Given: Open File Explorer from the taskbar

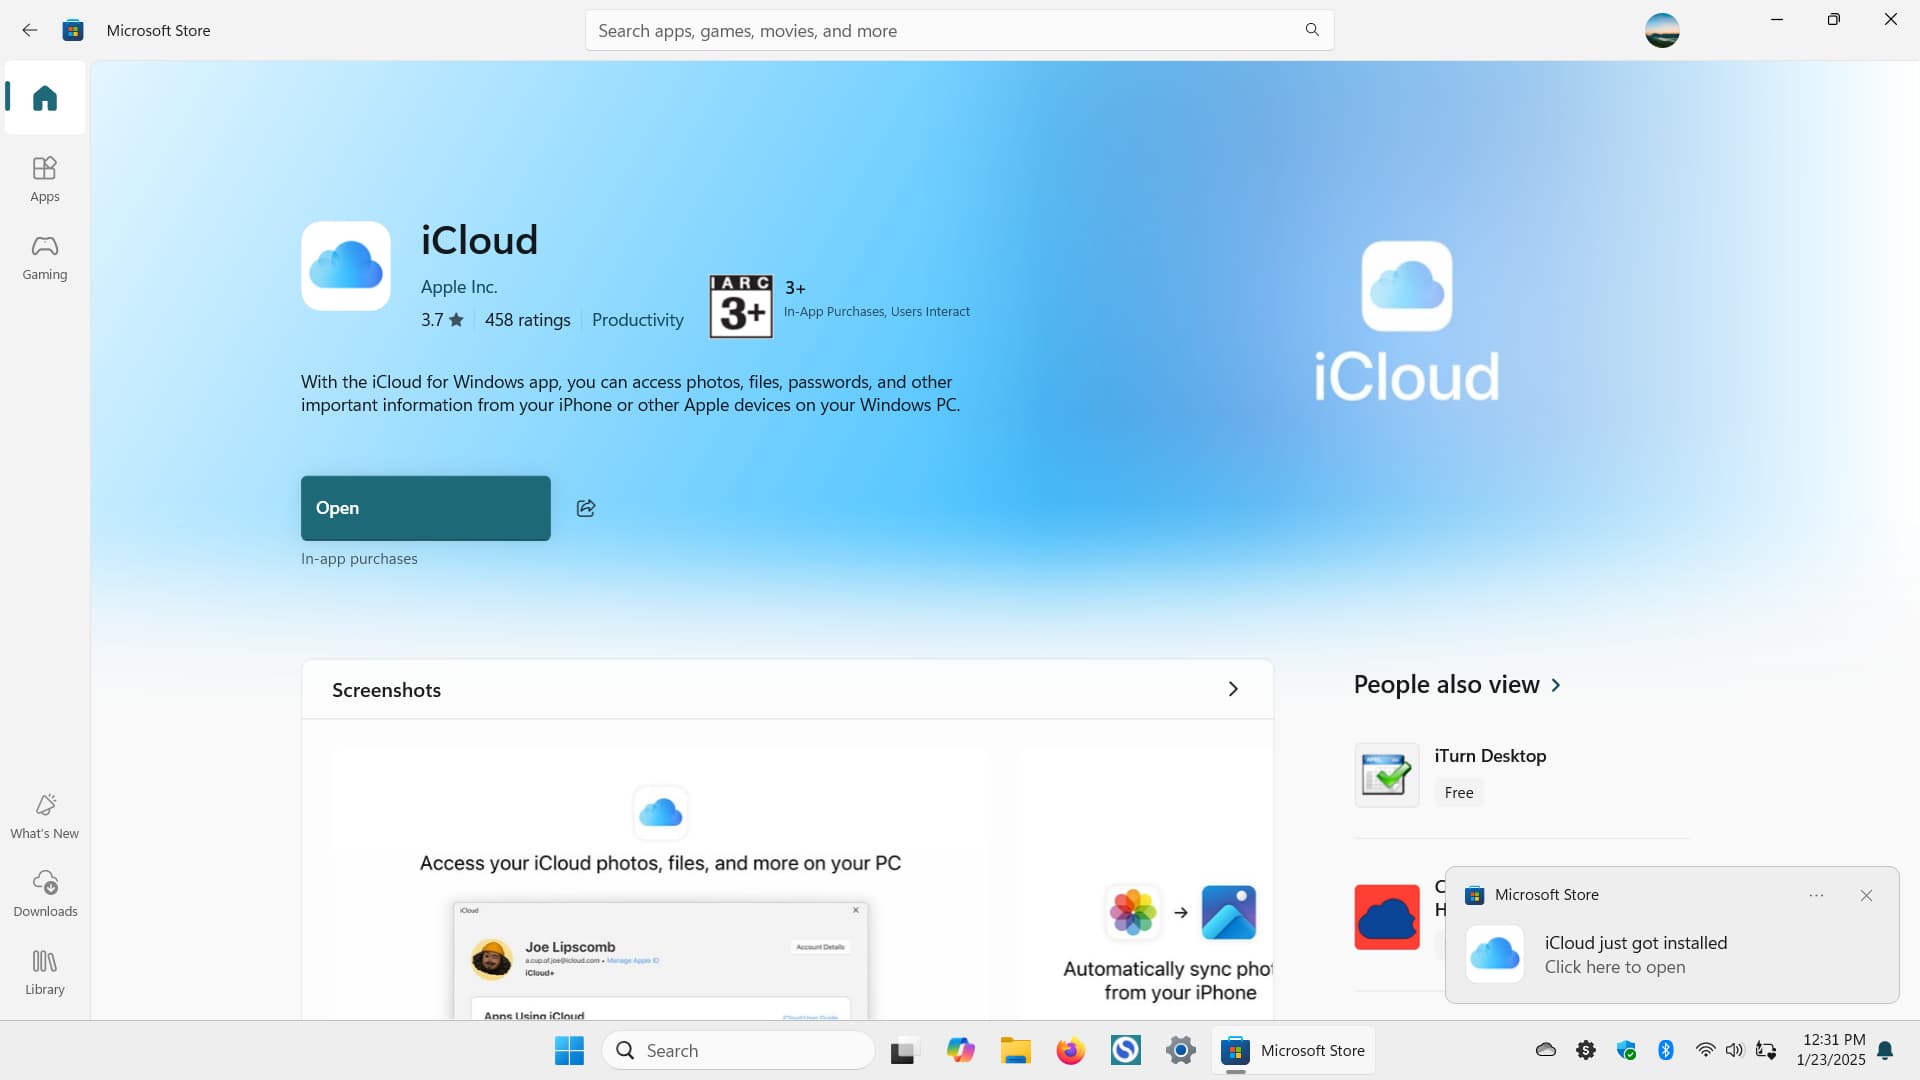Looking at the screenshot, I should point(1015,1050).
